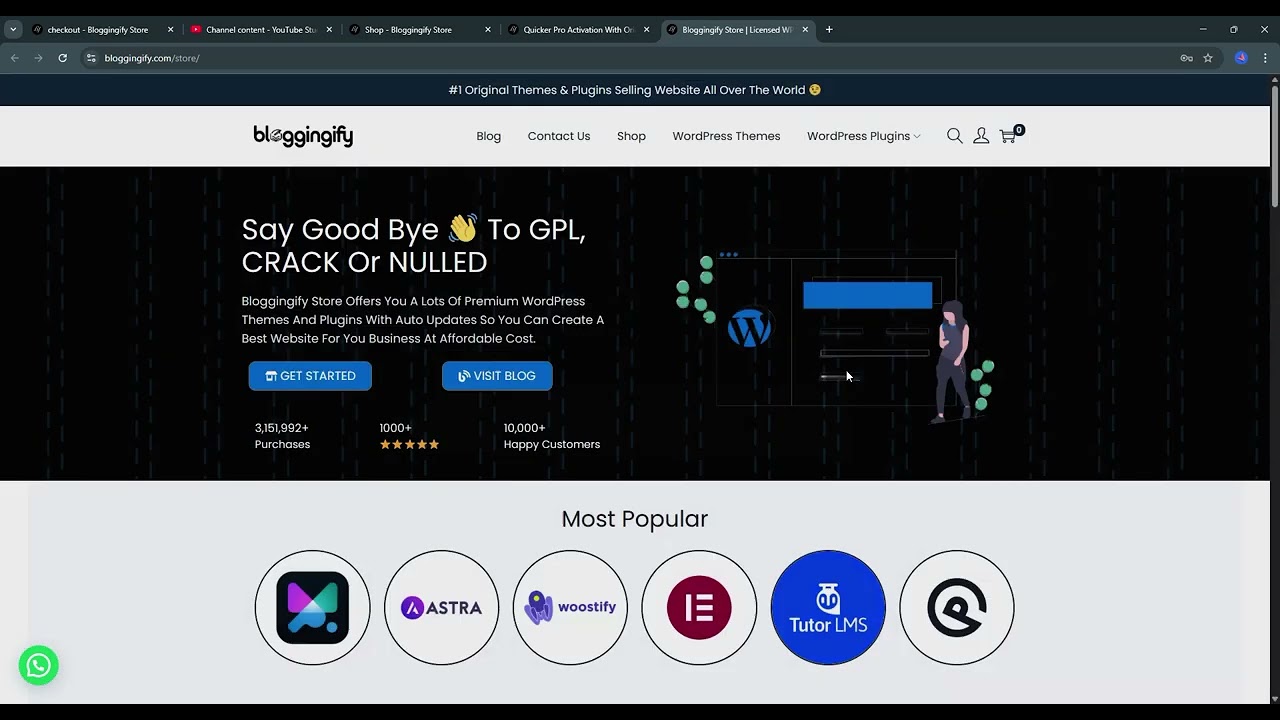Click the 'Most Popular' heading

(x=634, y=519)
